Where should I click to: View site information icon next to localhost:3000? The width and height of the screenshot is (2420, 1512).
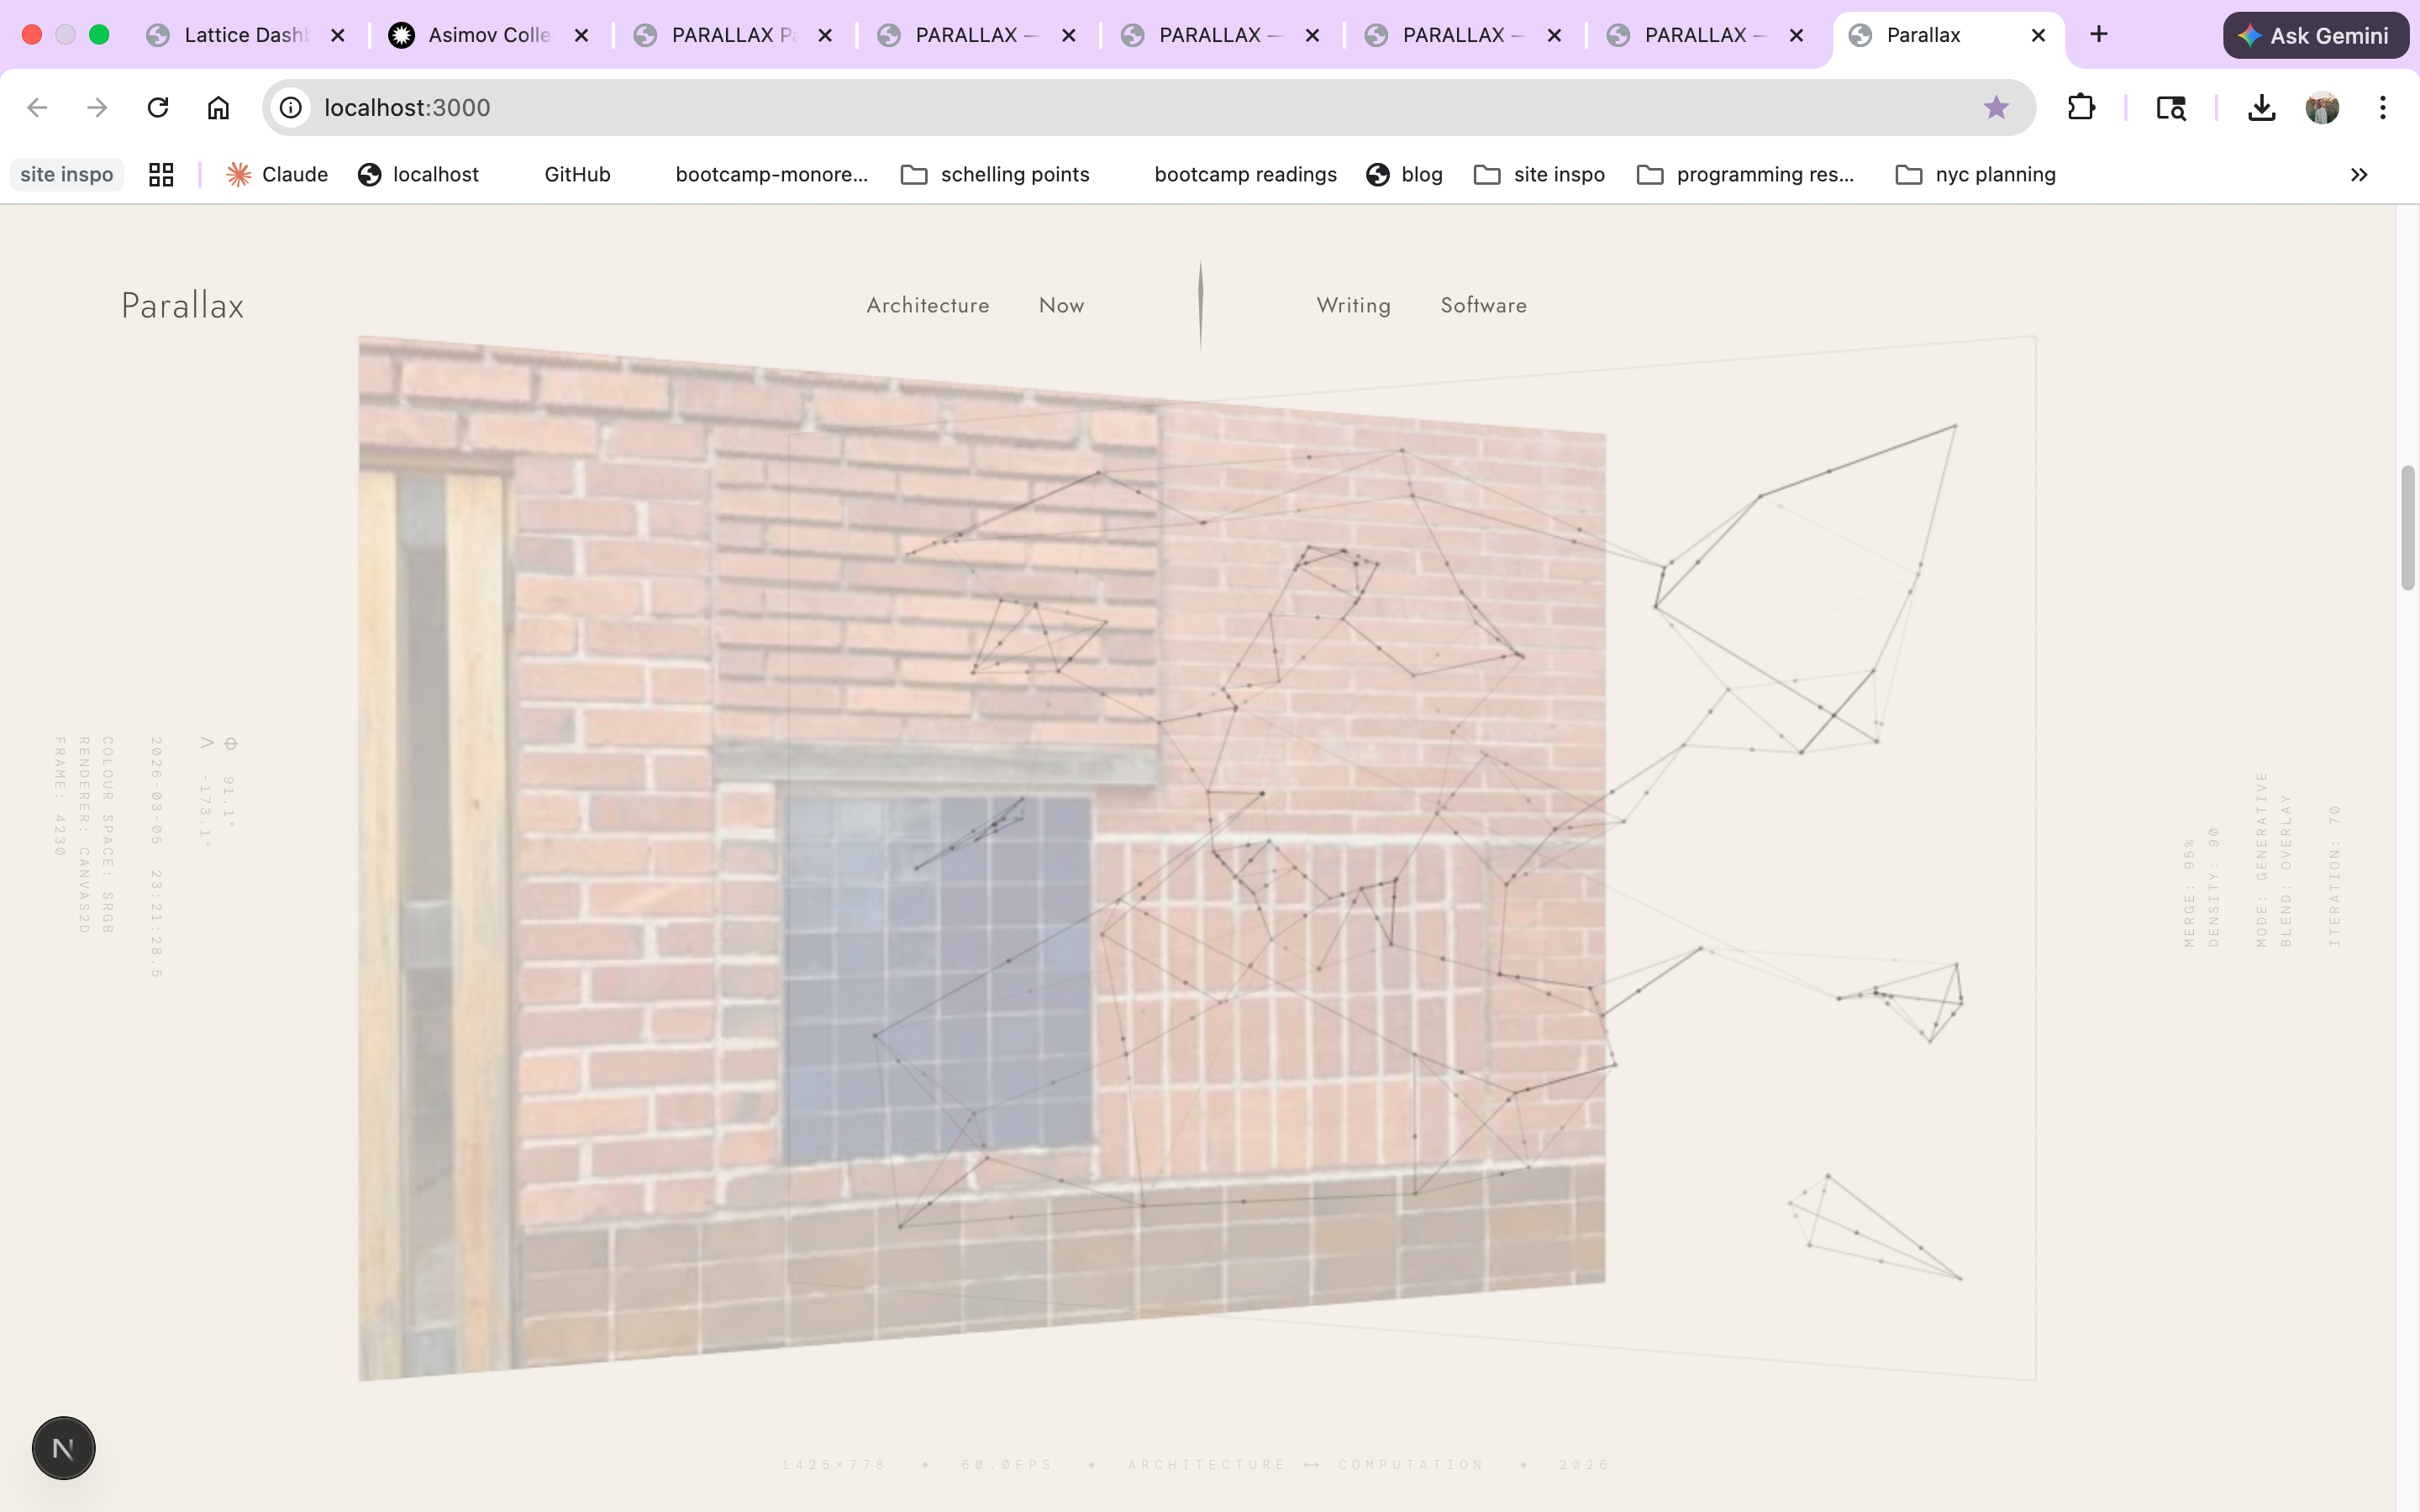click(x=290, y=107)
